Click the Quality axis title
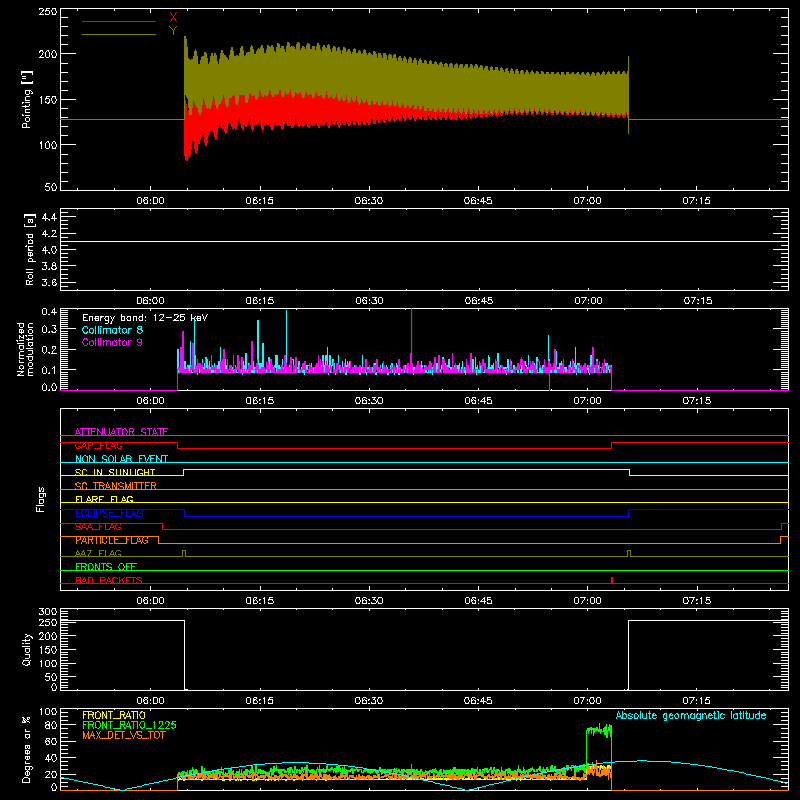This screenshot has height=800, width=800. 27,649
